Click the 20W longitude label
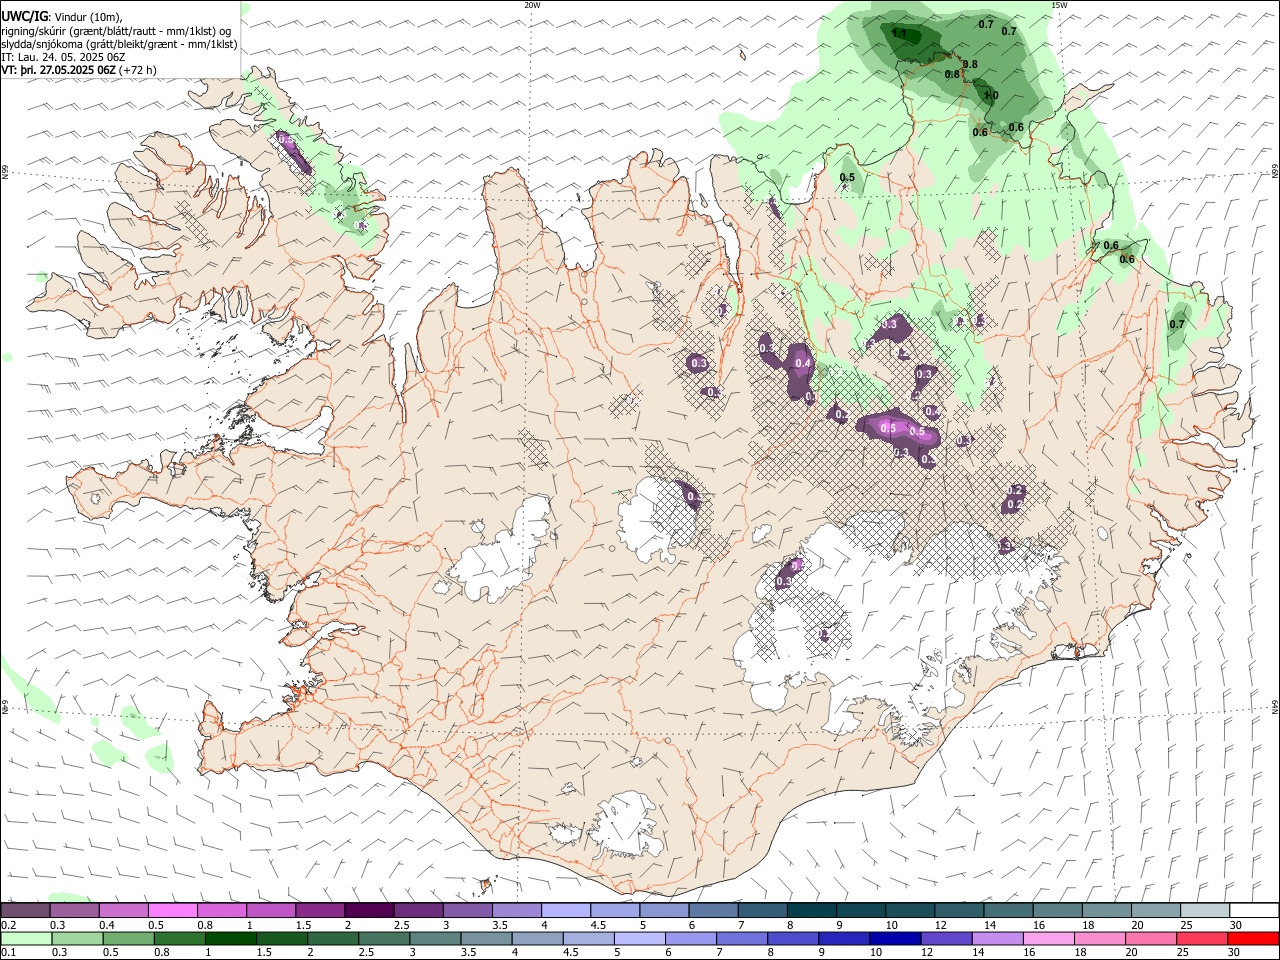Screen dimensions: 1280x960 532,5
